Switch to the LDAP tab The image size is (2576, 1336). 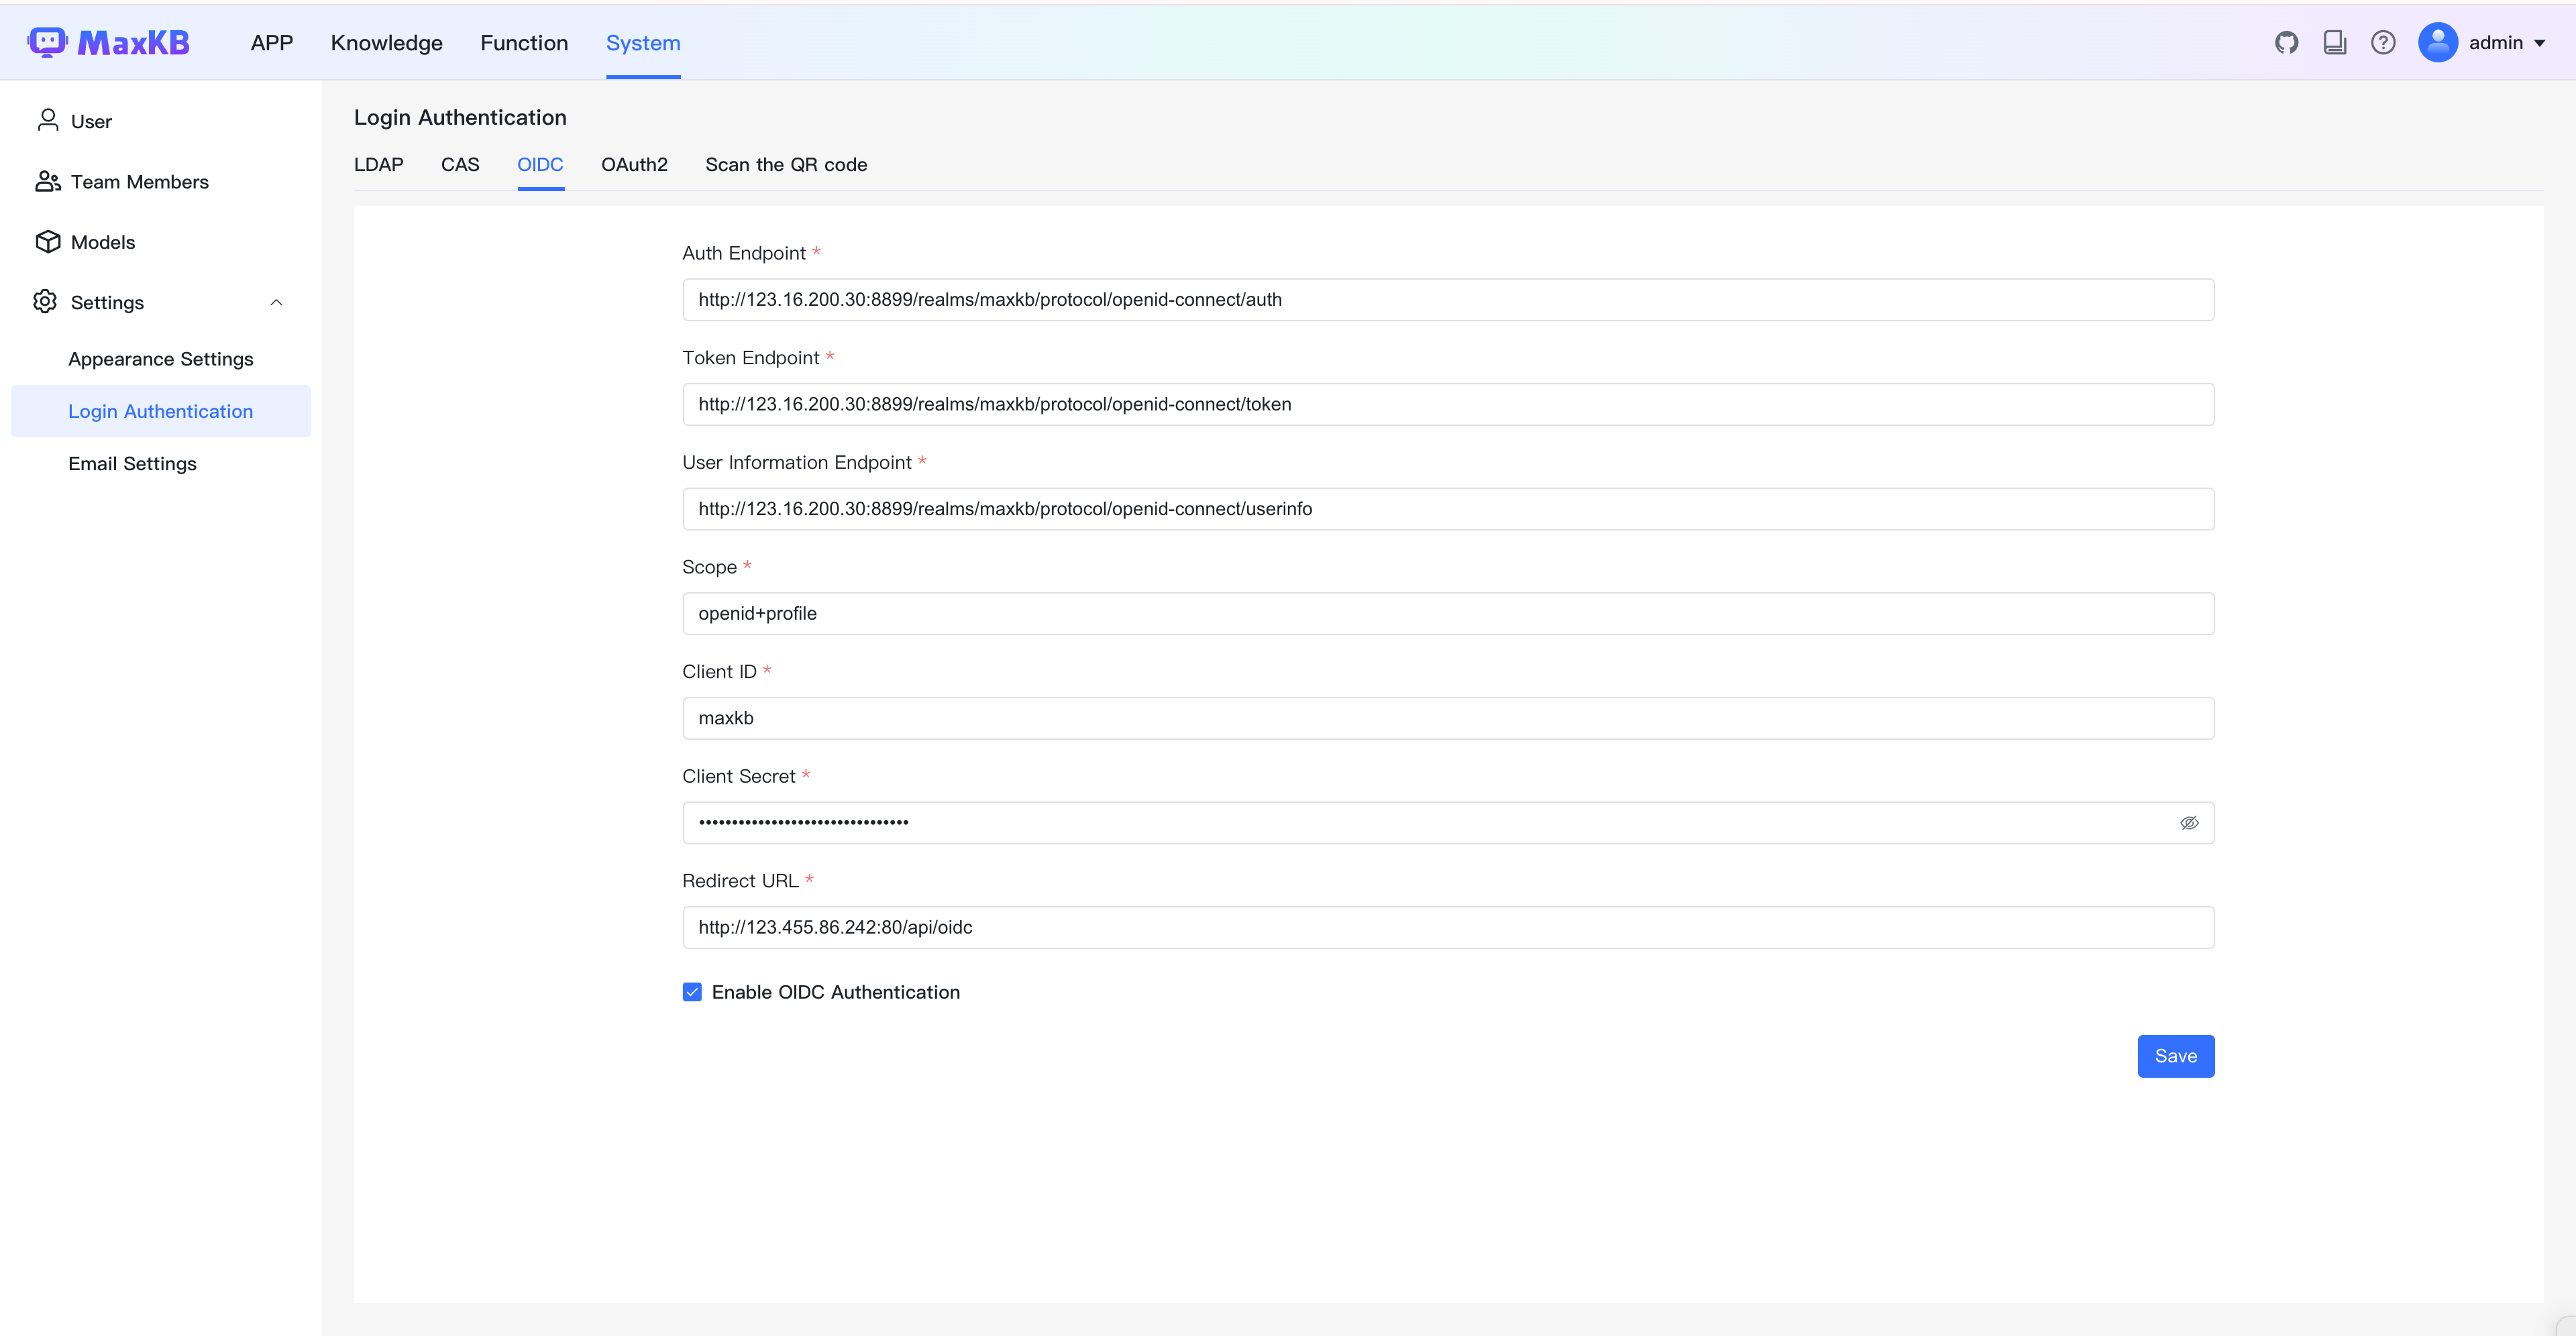[379, 165]
